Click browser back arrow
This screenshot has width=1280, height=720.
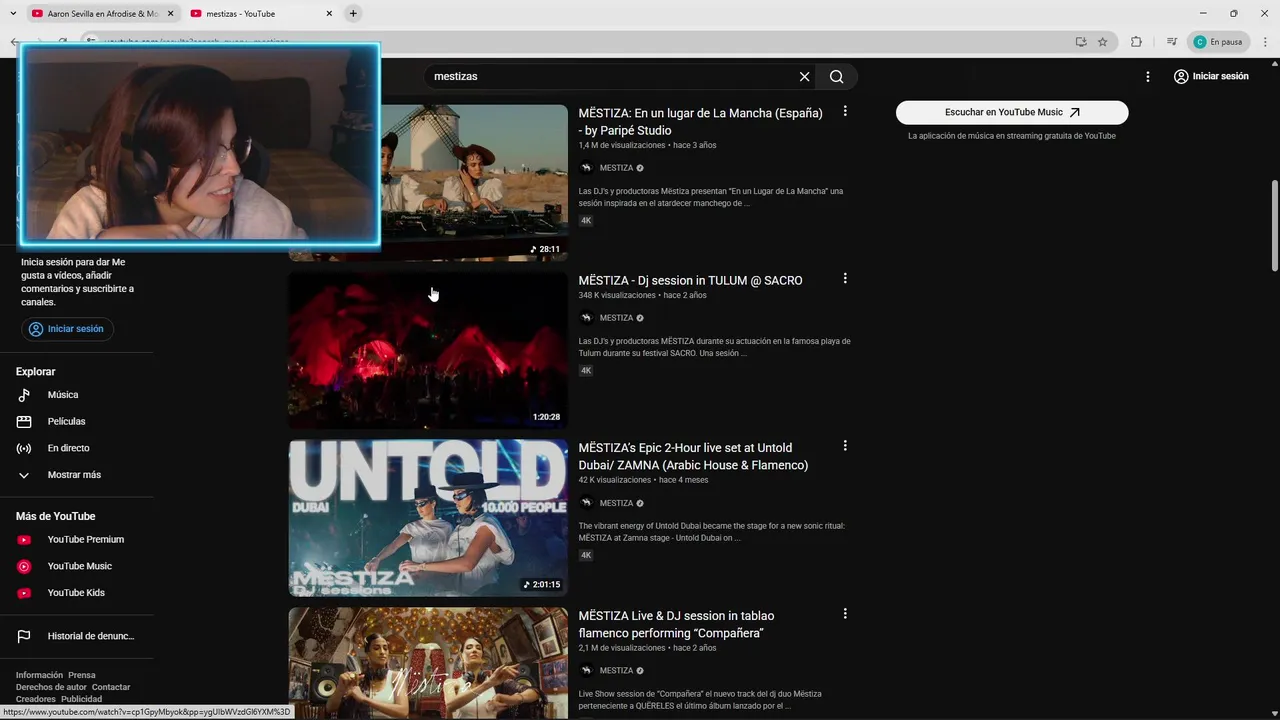(14, 42)
